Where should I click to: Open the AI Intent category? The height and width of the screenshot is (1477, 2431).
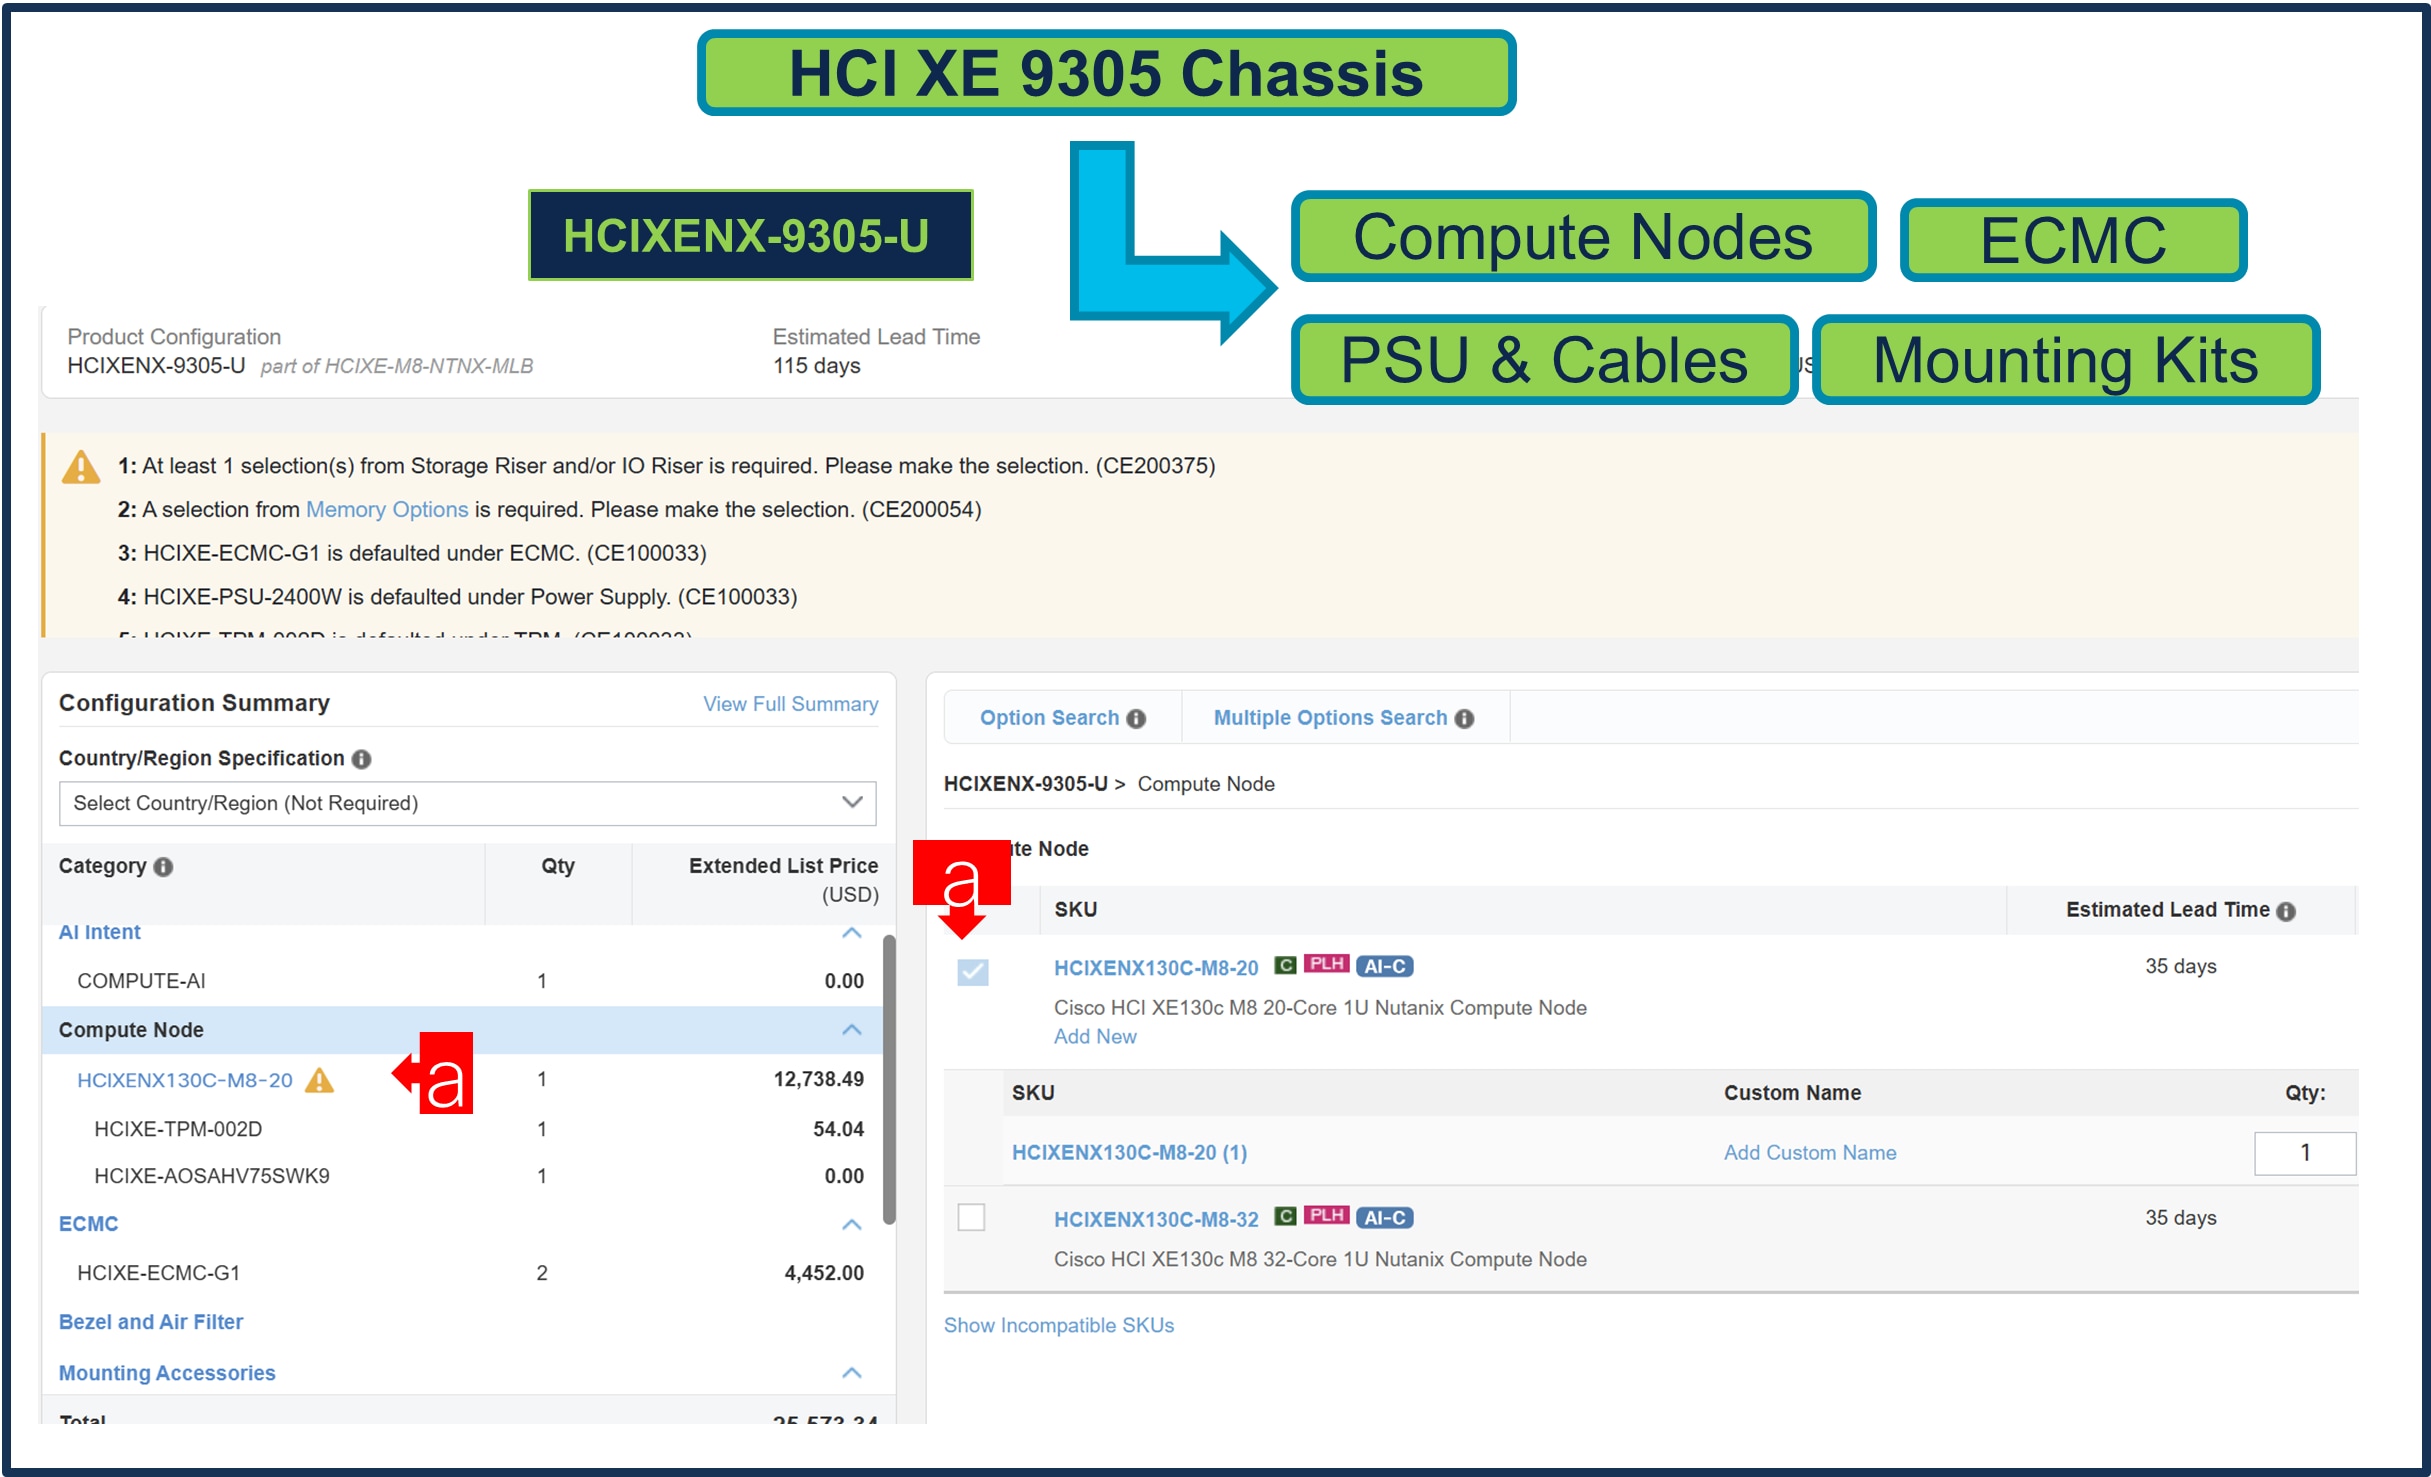pyautogui.click(x=100, y=933)
